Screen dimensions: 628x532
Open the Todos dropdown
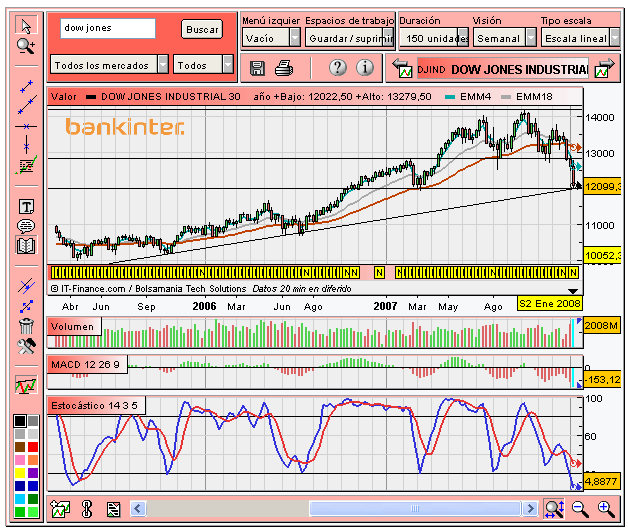(203, 65)
